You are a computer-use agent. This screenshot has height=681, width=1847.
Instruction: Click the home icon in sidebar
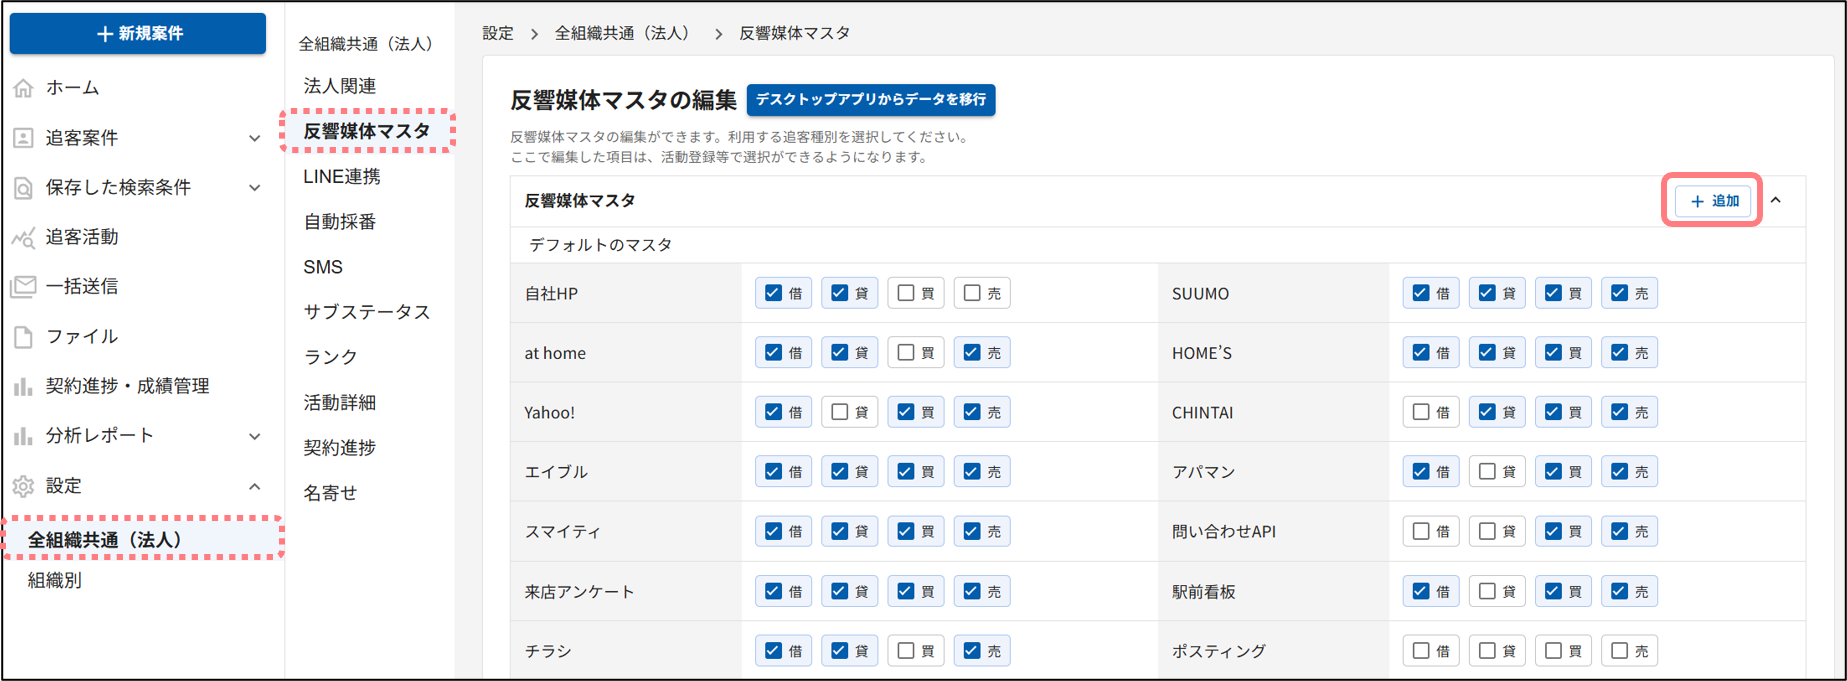click(x=23, y=88)
